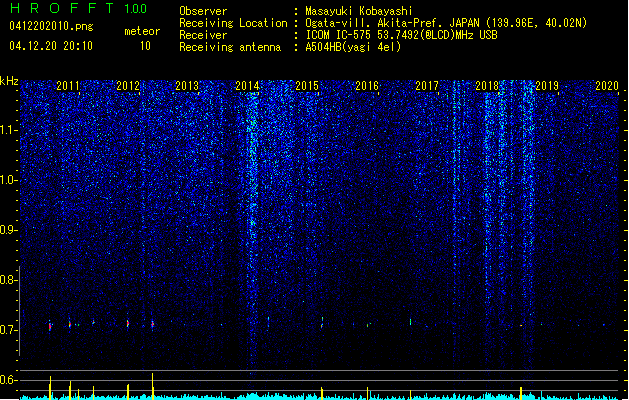Click the 2020 time marker

pyautogui.click(x=607, y=85)
